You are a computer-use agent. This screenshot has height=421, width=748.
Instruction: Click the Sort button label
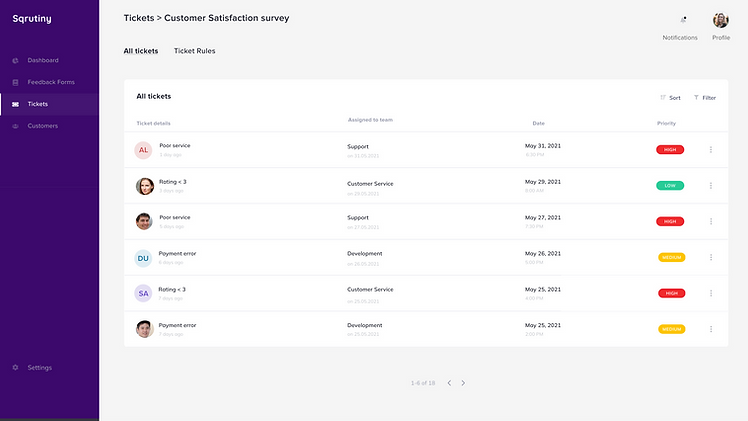coord(675,98)
